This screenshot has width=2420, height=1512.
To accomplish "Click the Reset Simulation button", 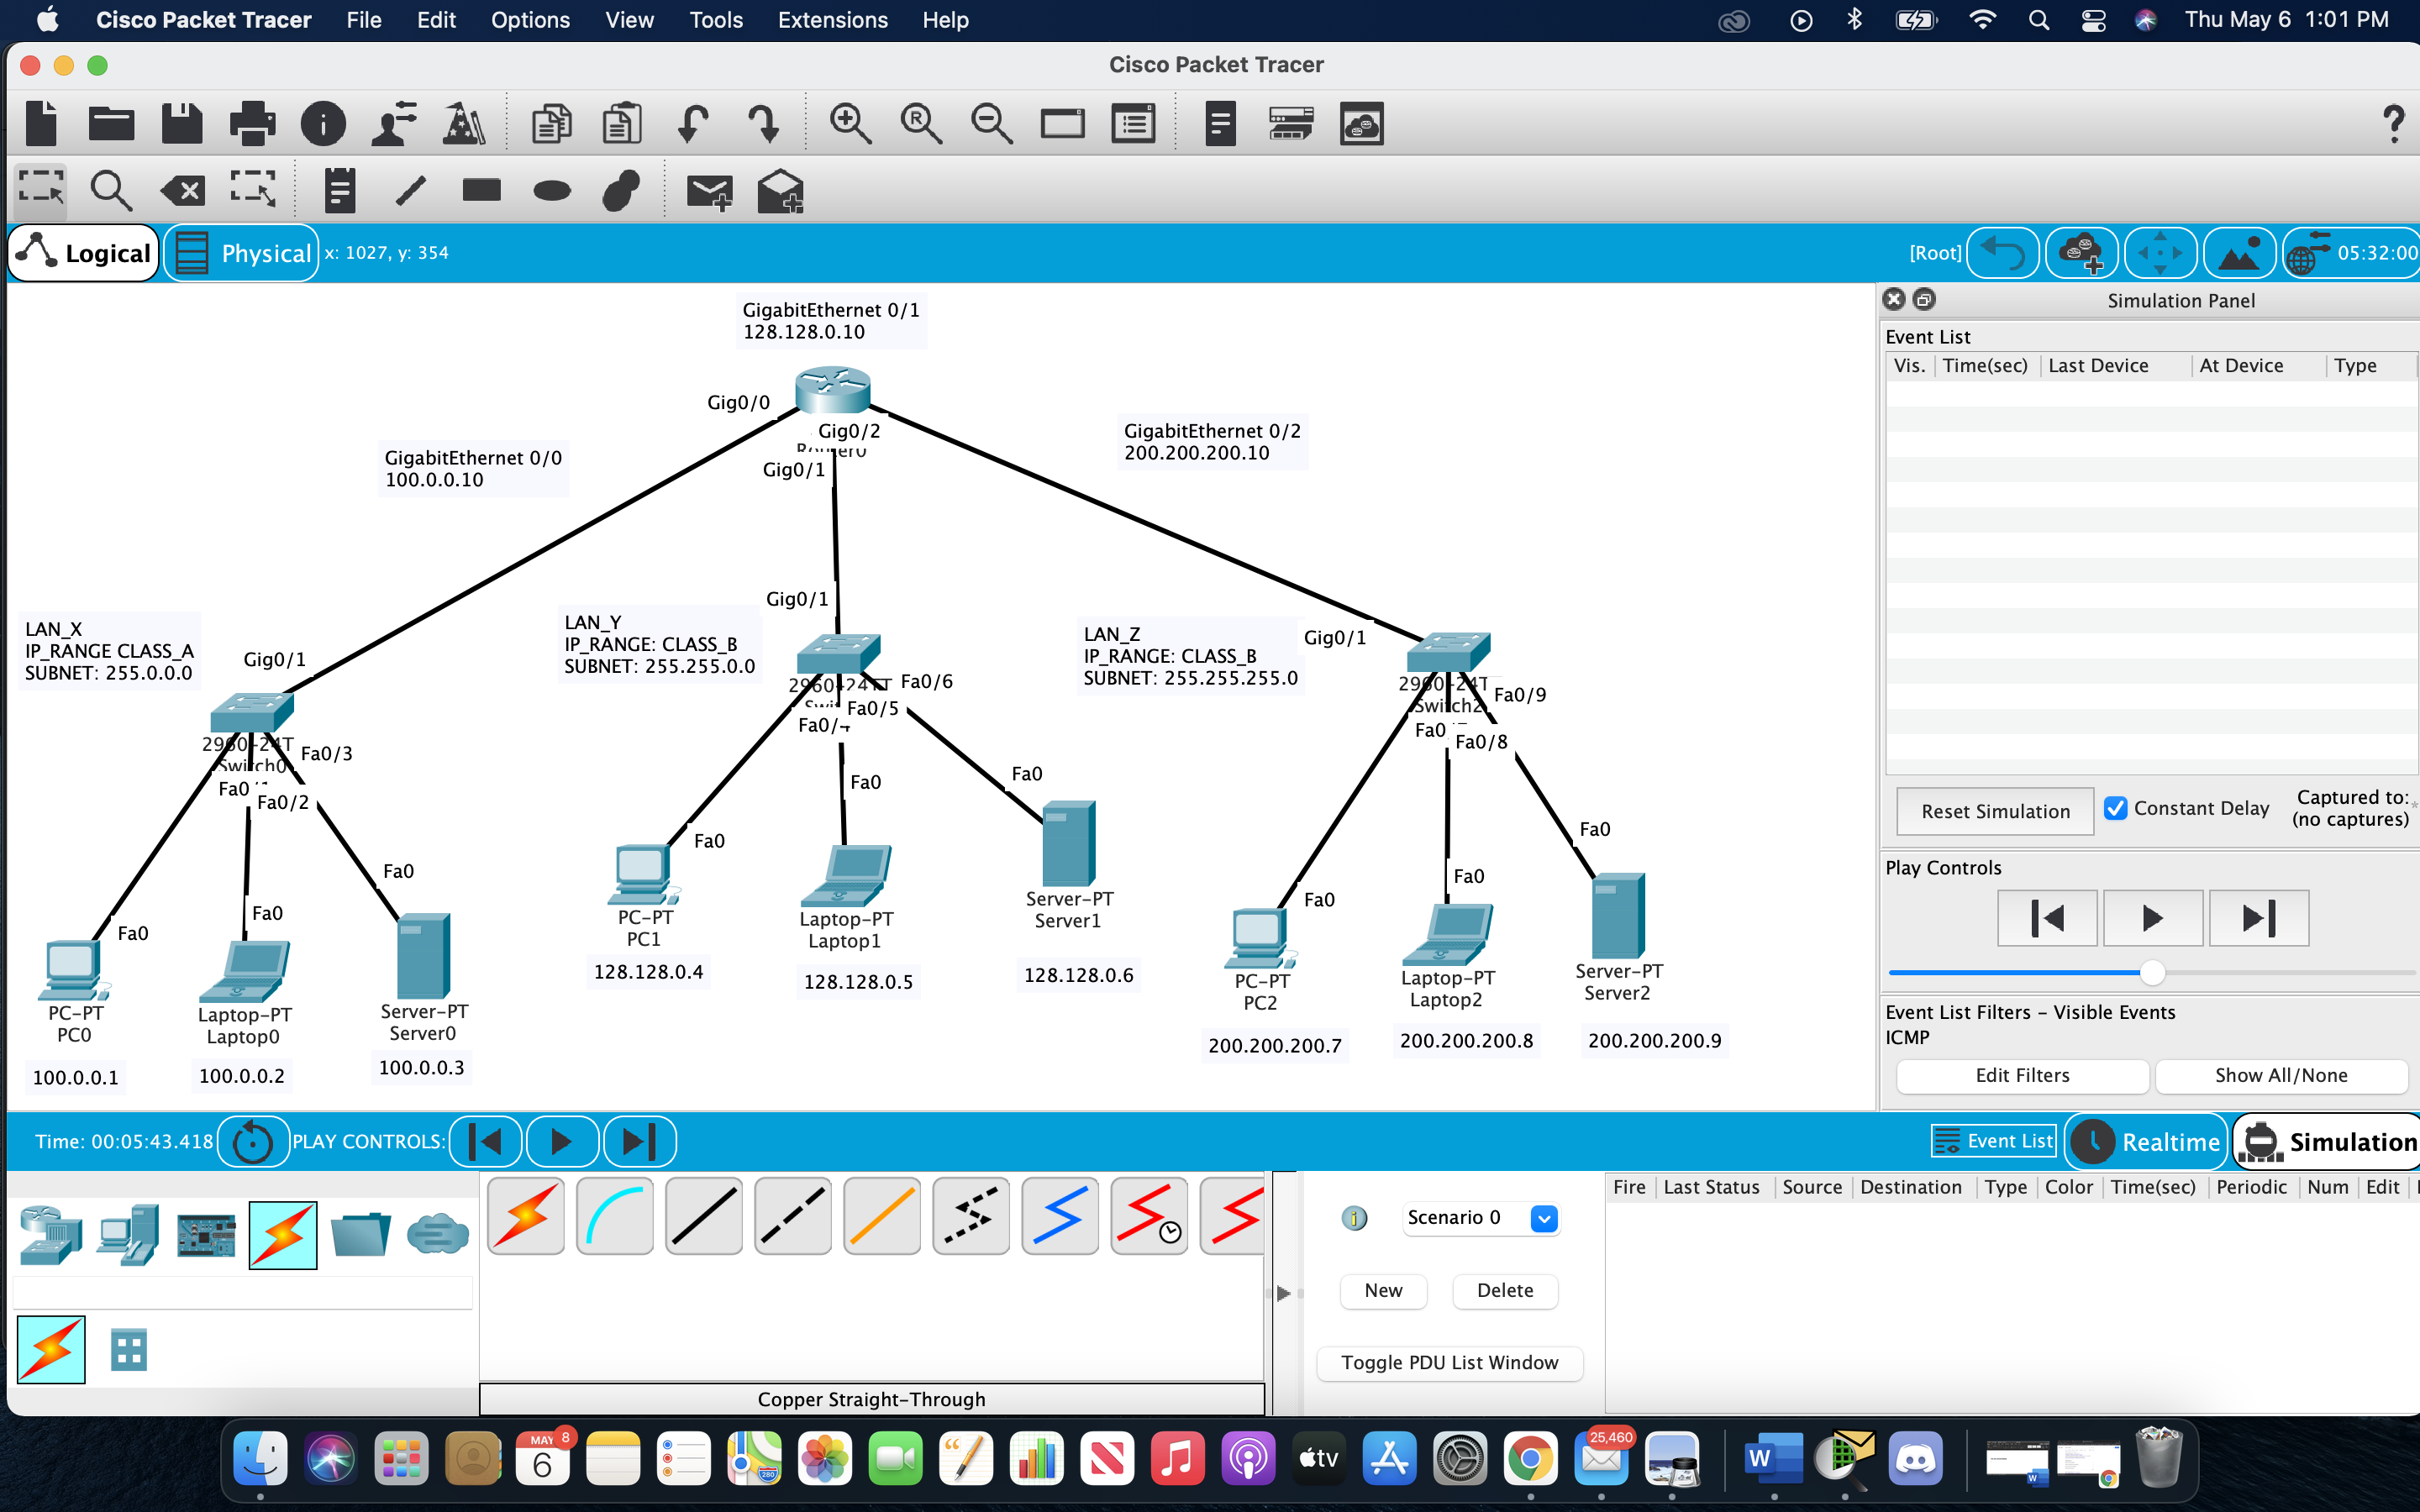I will [1995, 811].
